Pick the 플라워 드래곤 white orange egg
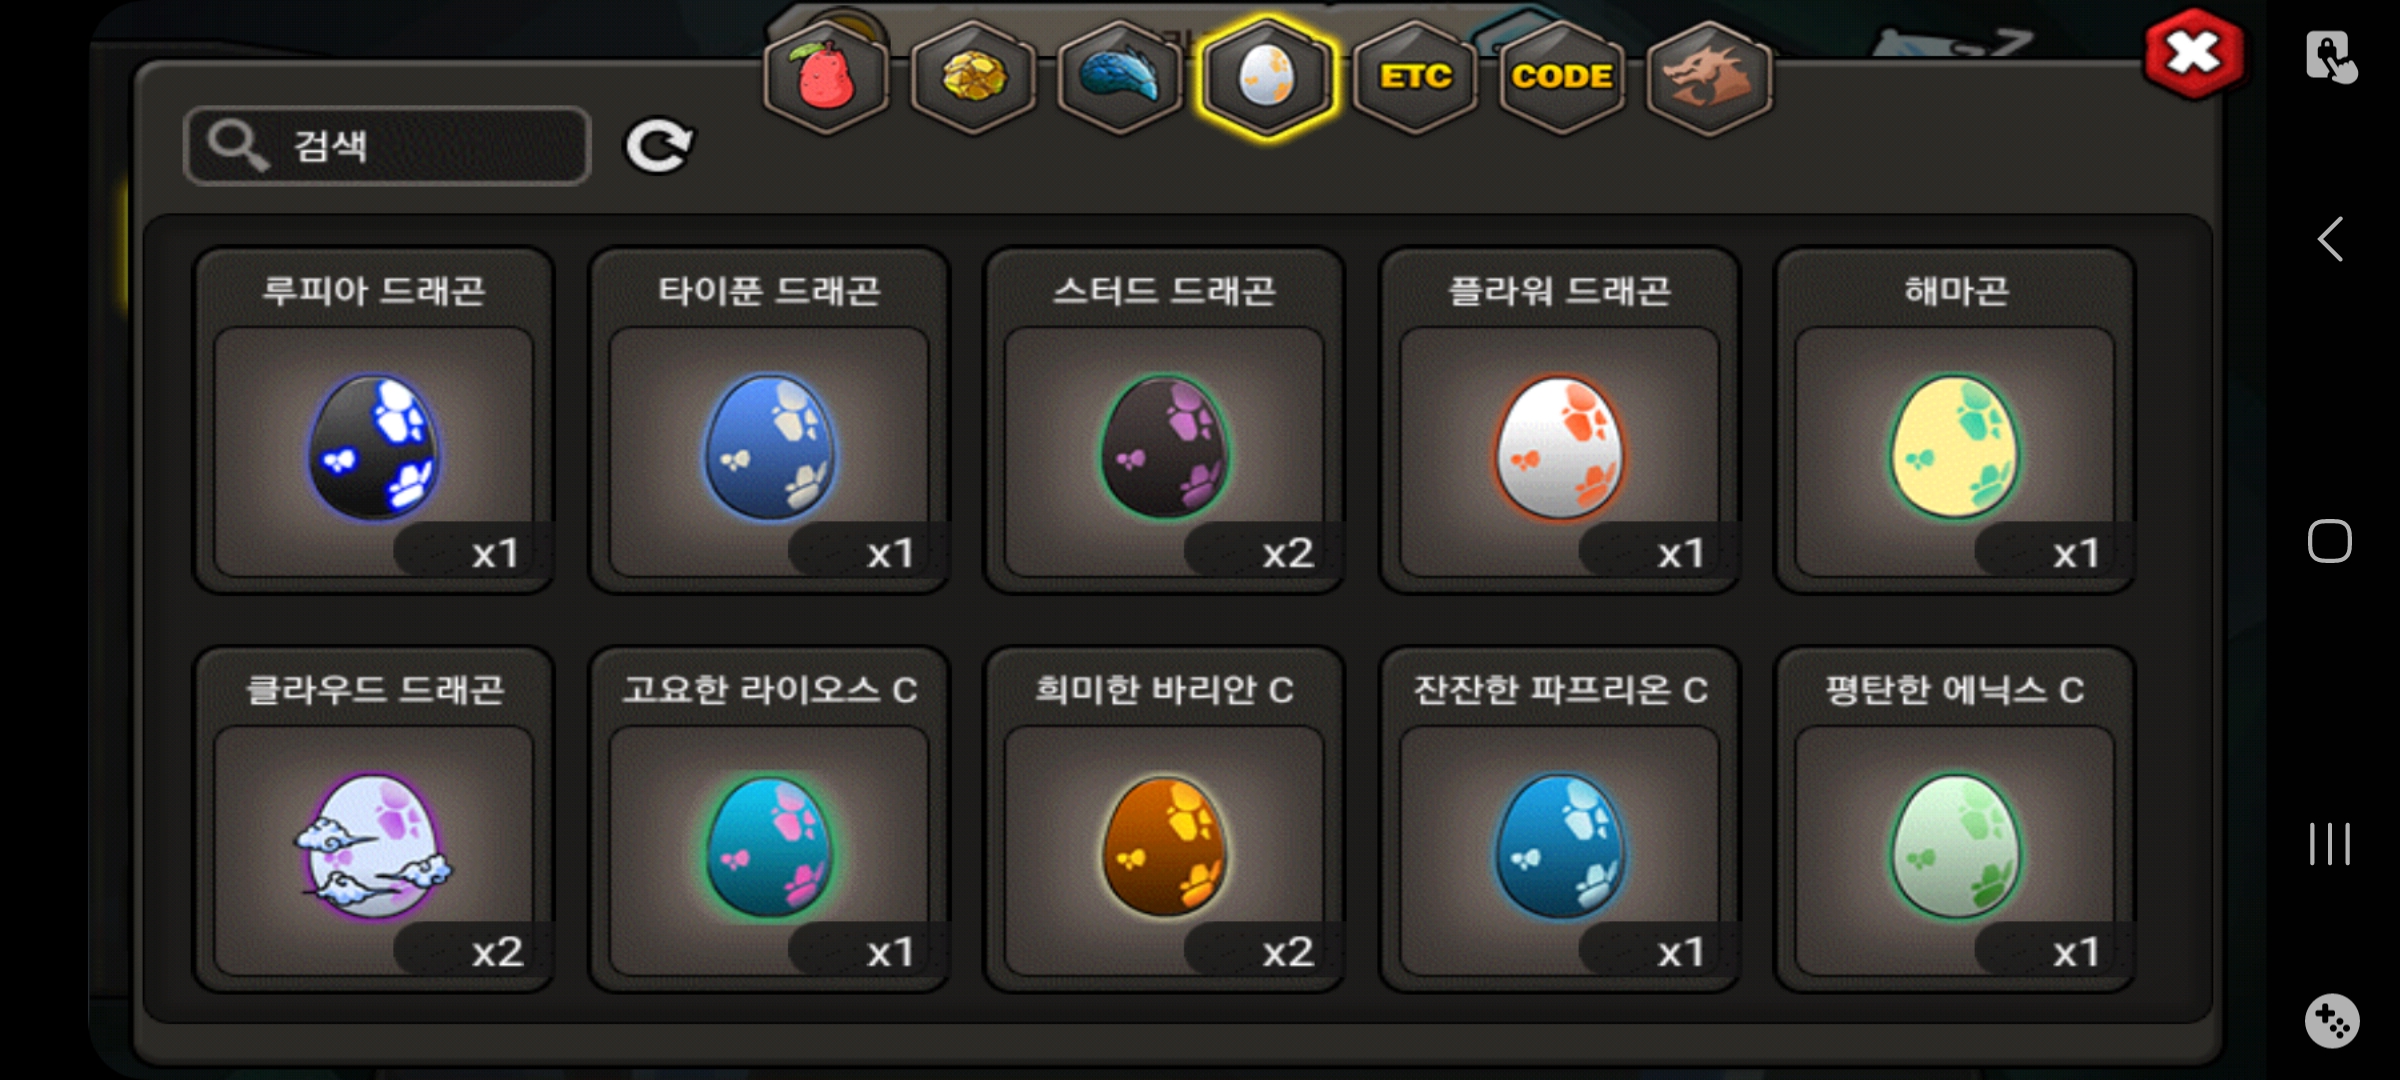 (x=1559, y=420)
